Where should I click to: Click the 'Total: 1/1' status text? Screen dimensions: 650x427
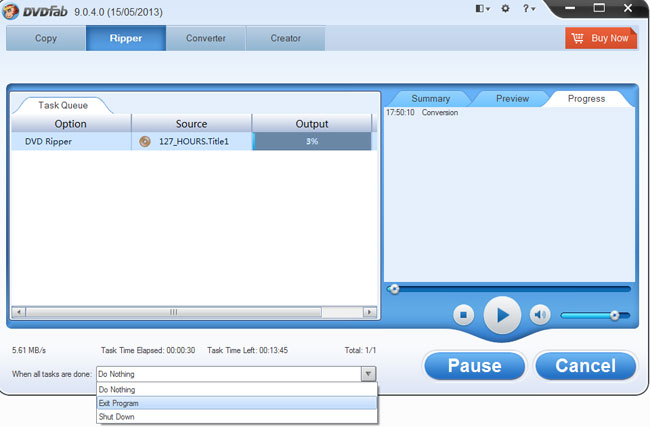(x=360, y=350)
